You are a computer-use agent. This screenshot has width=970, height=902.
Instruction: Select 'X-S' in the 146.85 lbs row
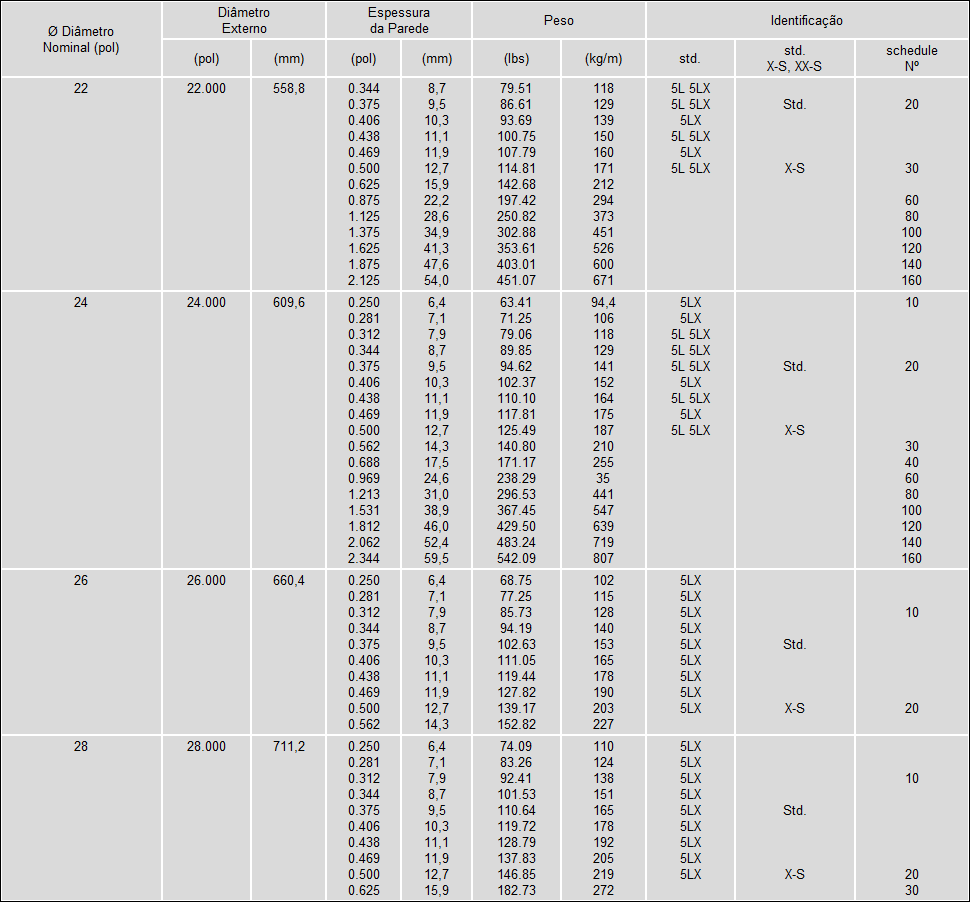click(x=794, y=874)
